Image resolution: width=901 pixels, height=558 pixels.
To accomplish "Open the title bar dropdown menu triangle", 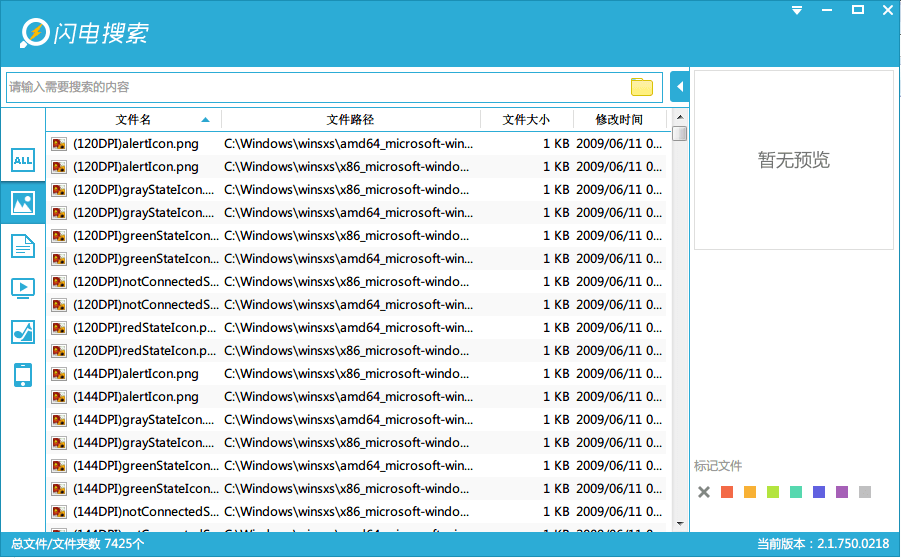I will (797, 10).
